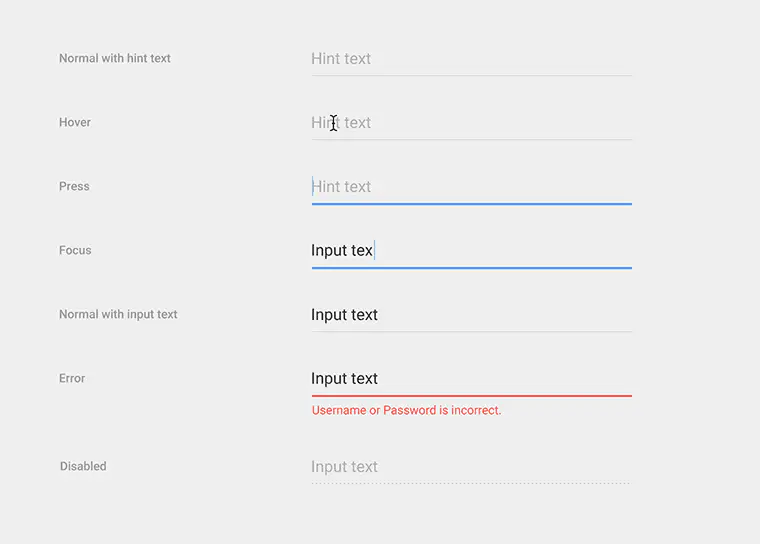Click the focused field reading "Input tex"
The width and height of the screenshot is (760, 544).
(x=471, y=251)
